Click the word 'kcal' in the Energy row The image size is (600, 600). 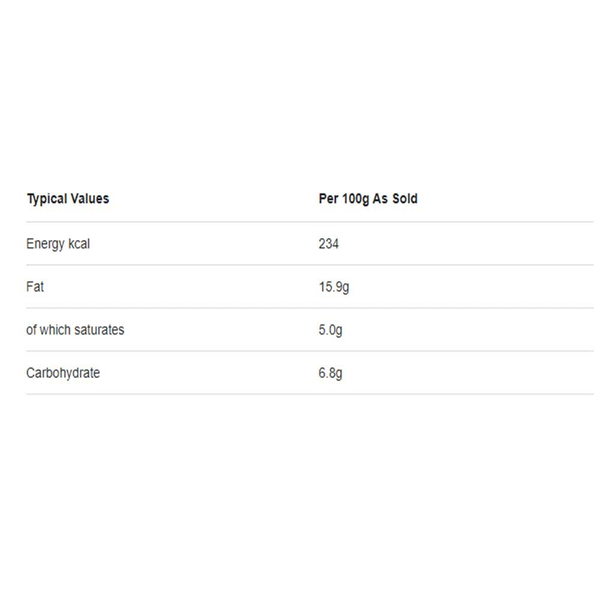click(x=77, y=244)
